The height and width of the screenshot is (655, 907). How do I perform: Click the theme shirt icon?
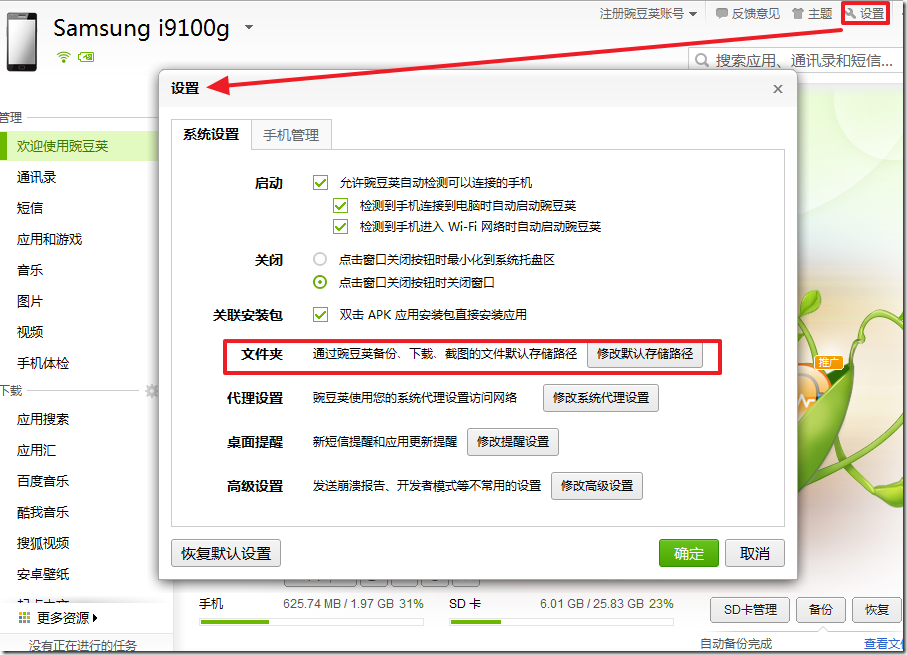click(x=798, y=13)
